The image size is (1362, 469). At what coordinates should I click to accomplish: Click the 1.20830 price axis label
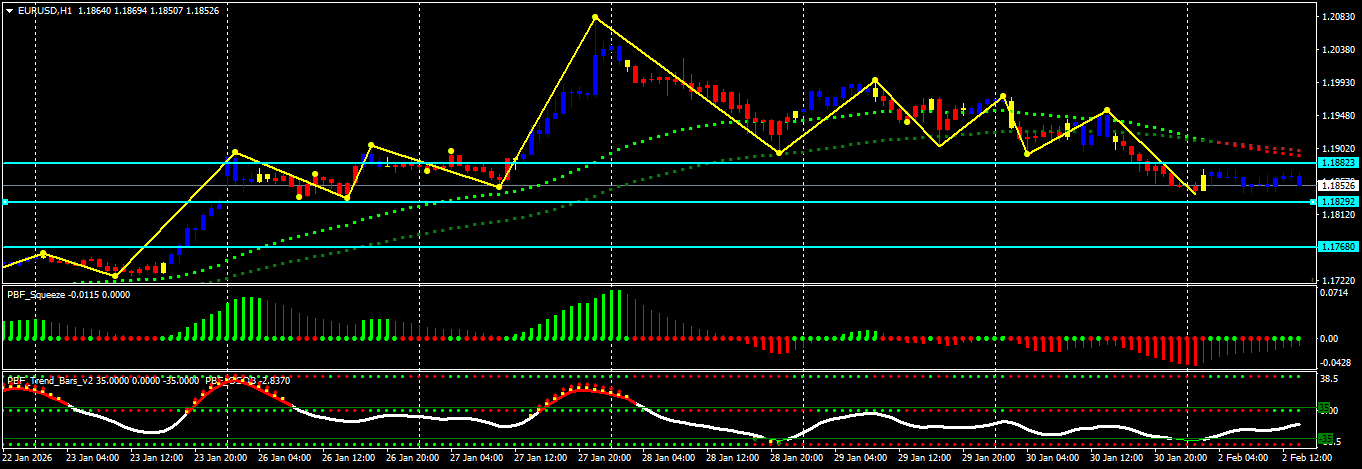tap(1337, 17)
